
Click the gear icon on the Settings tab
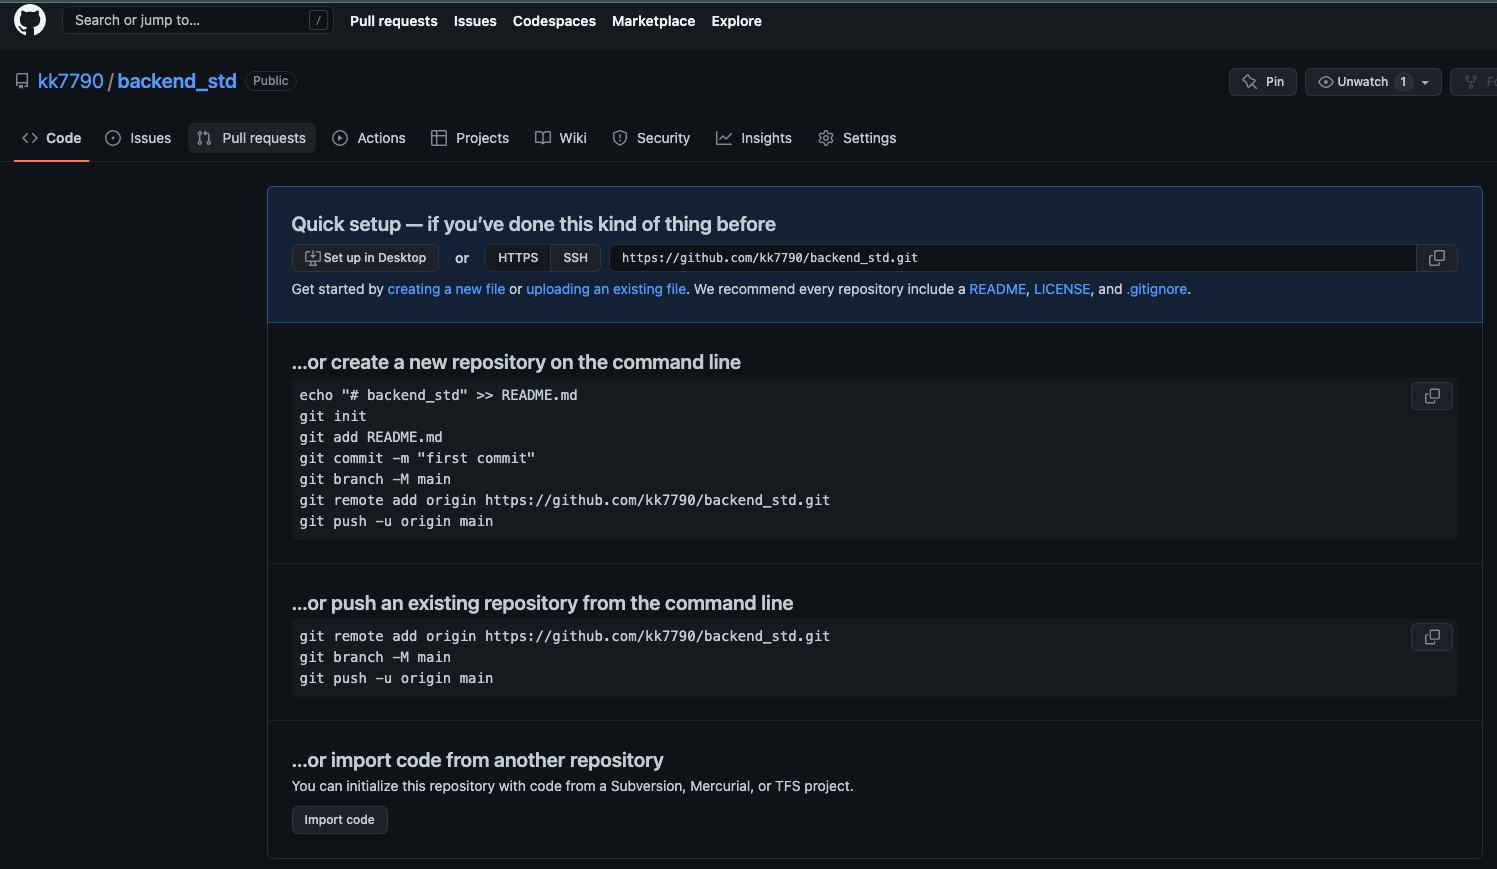pos(826,138)
